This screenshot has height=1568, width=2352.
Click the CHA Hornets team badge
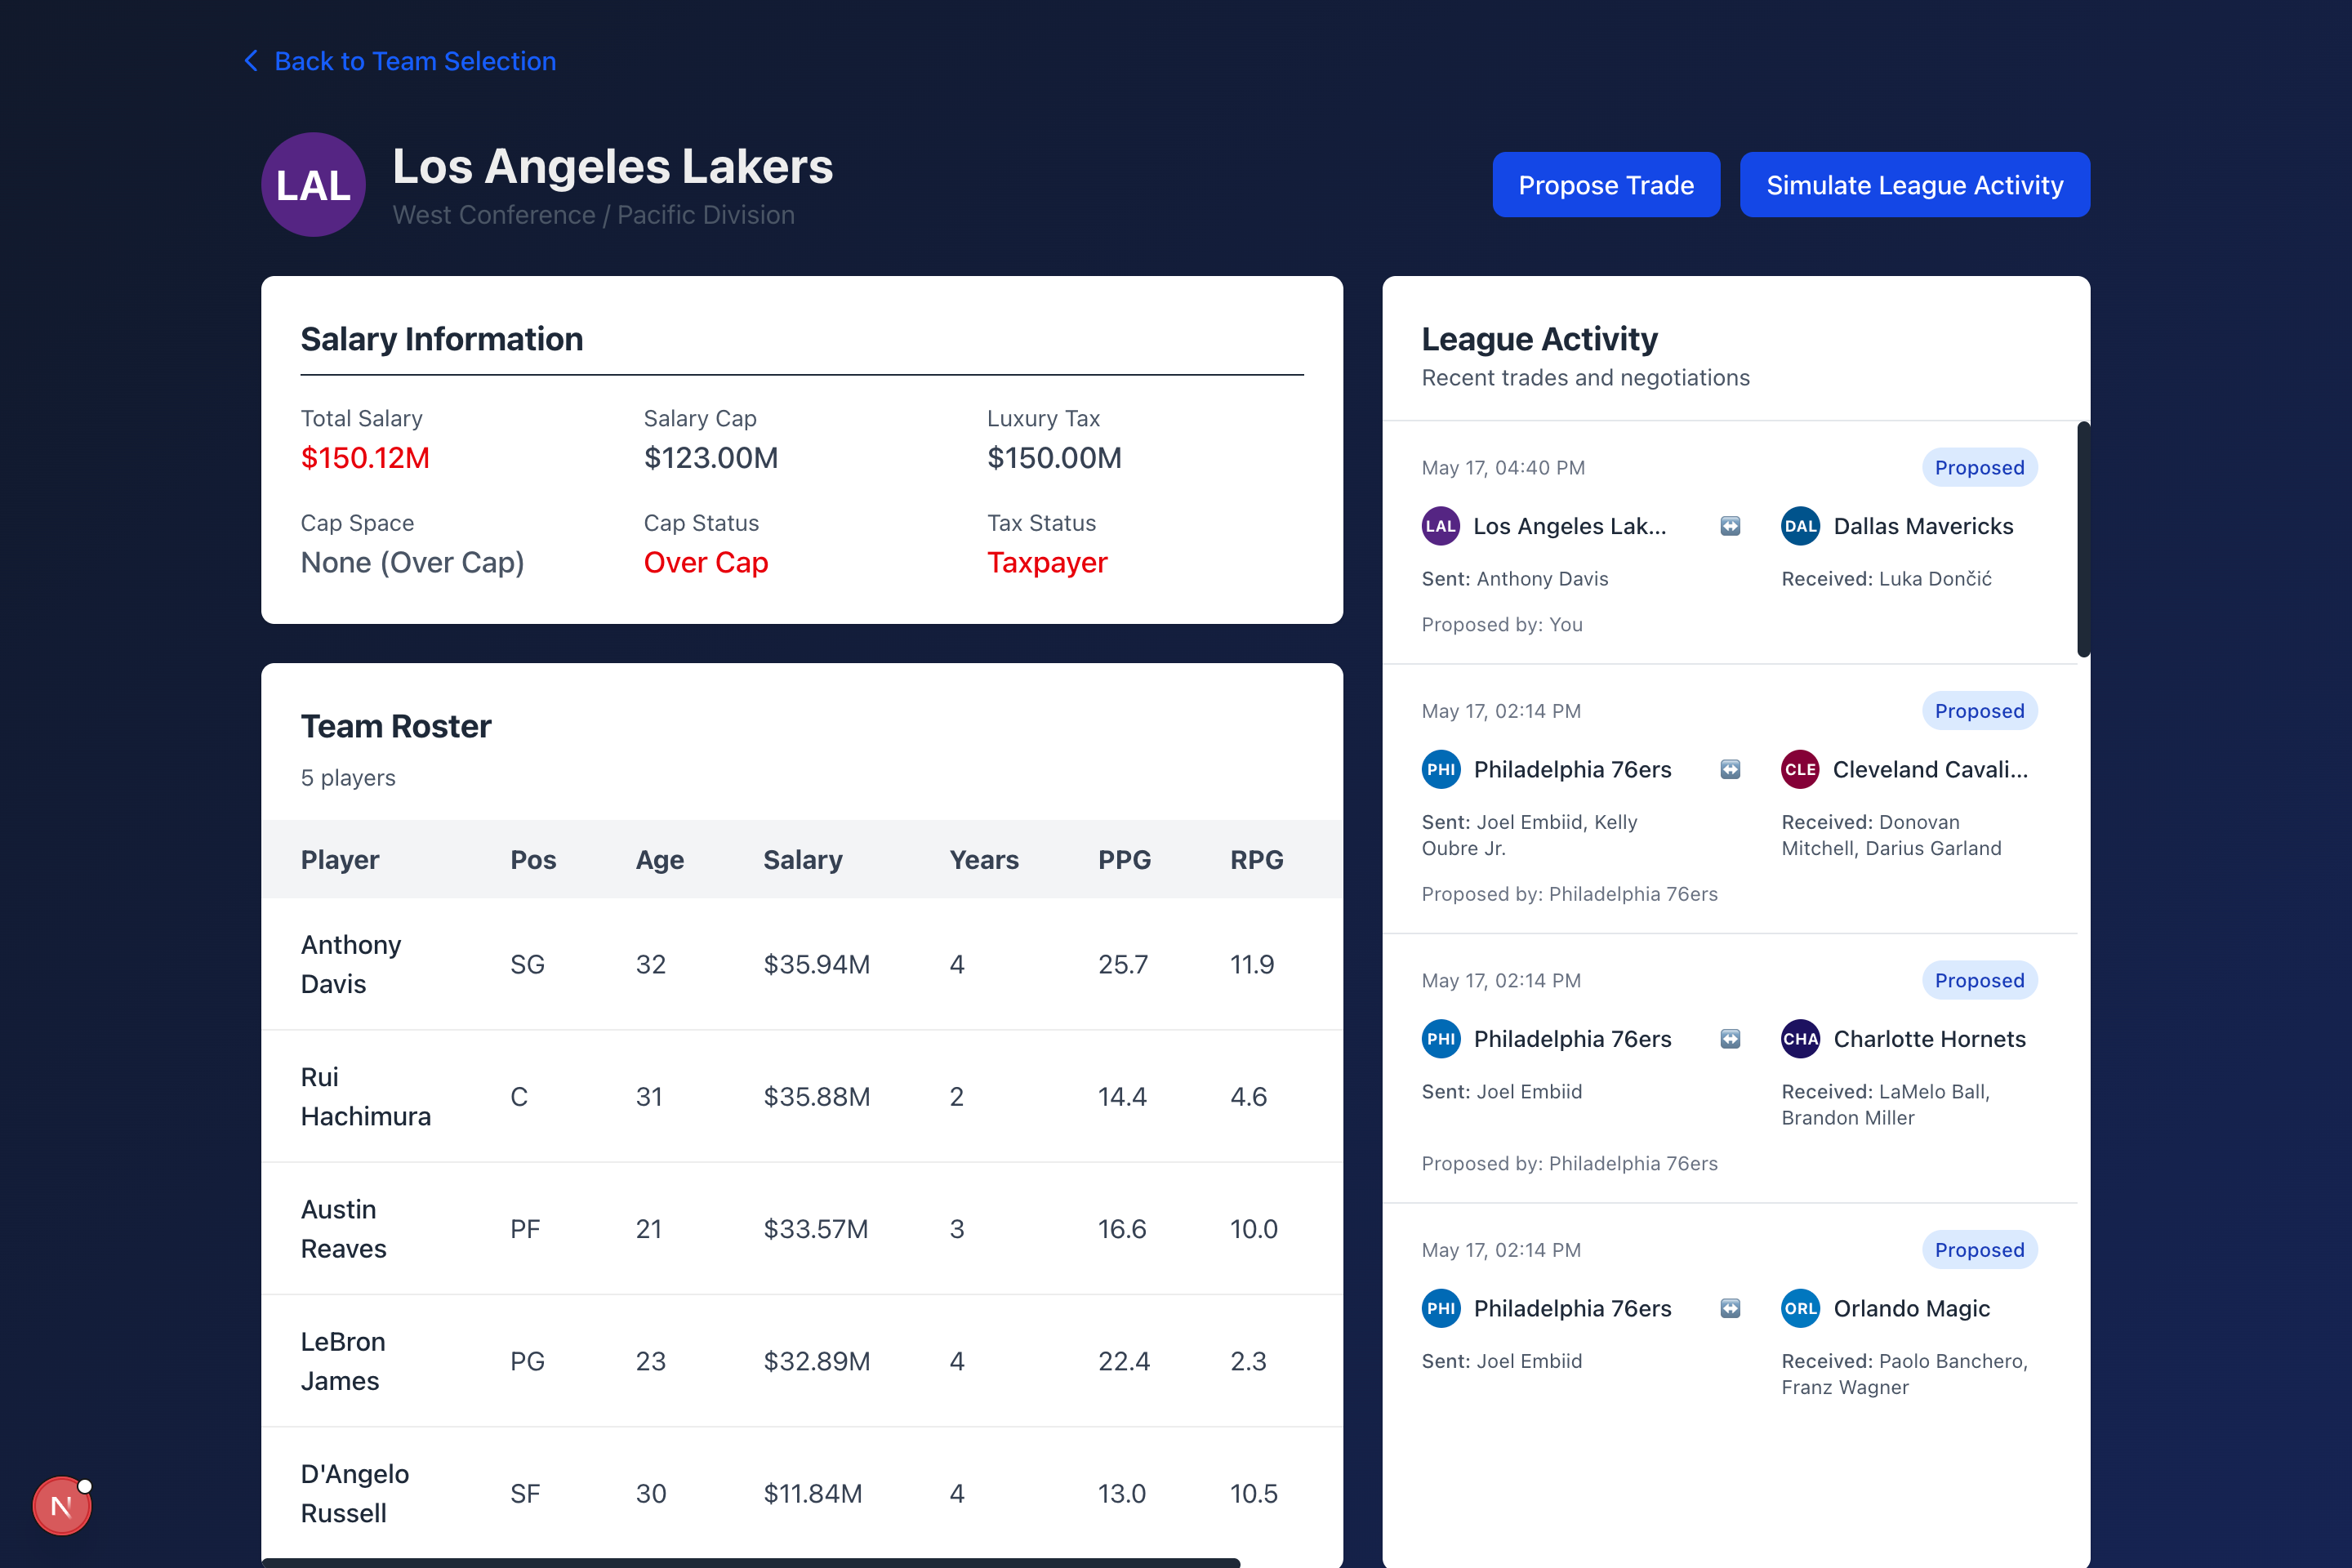1800,1039
